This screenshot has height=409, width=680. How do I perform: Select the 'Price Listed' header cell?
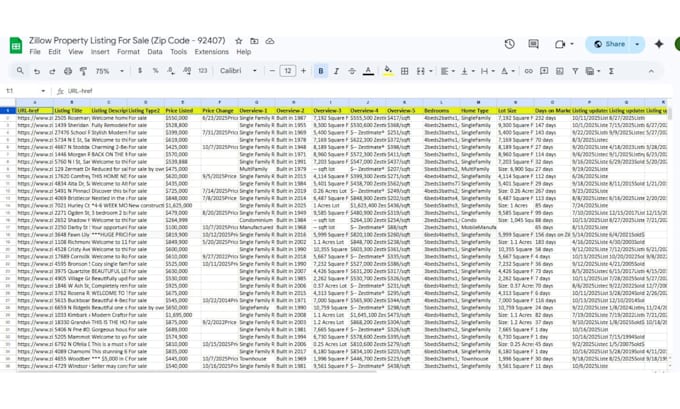(x=182, y=111)
